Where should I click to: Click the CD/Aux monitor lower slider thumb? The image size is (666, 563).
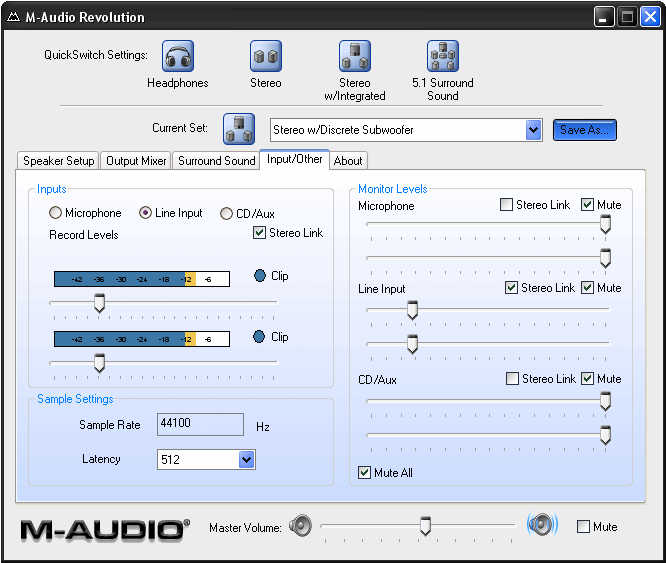click(x=605, y=436)
